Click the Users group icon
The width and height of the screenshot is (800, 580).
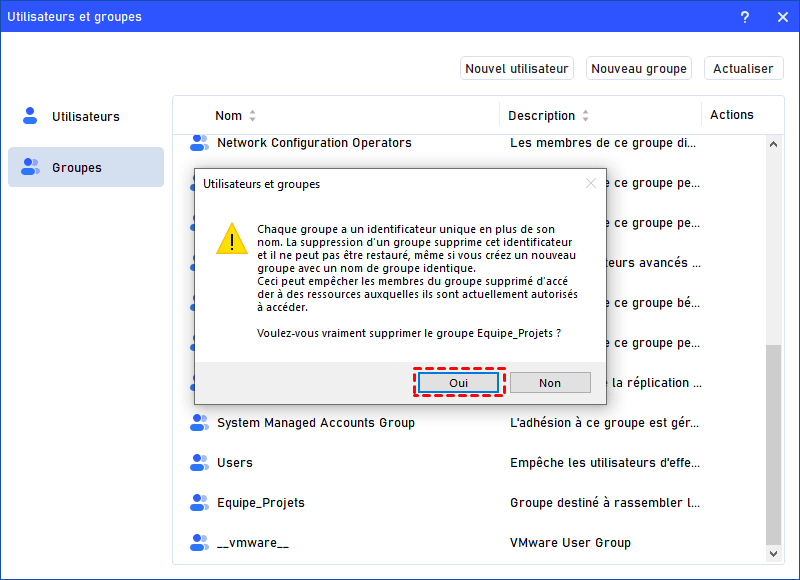pyautogui.click(x=199, y=463)
